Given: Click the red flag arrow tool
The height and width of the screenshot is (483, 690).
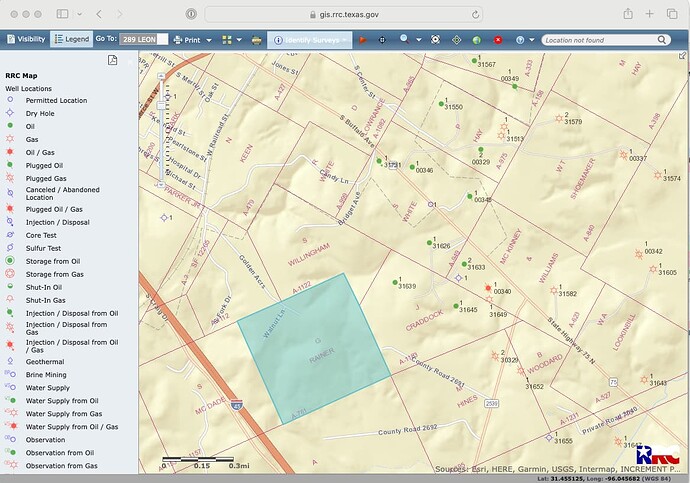Looking at the screenshot, I should 363,40.
